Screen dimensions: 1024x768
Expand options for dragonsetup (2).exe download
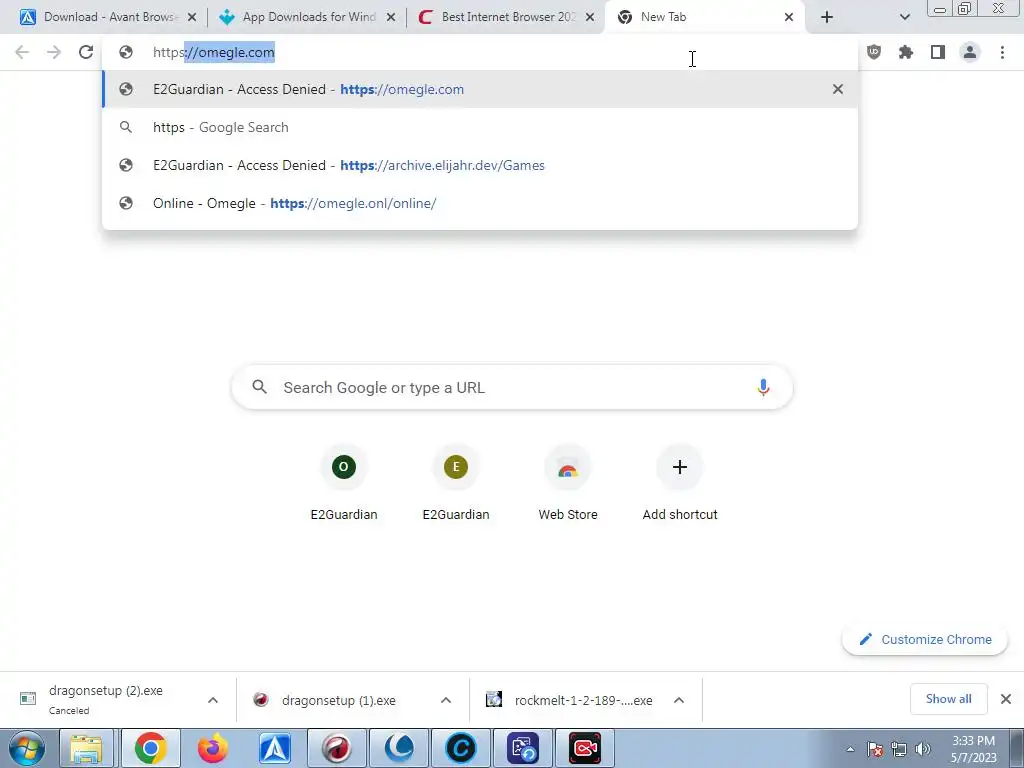click(213, 700)
